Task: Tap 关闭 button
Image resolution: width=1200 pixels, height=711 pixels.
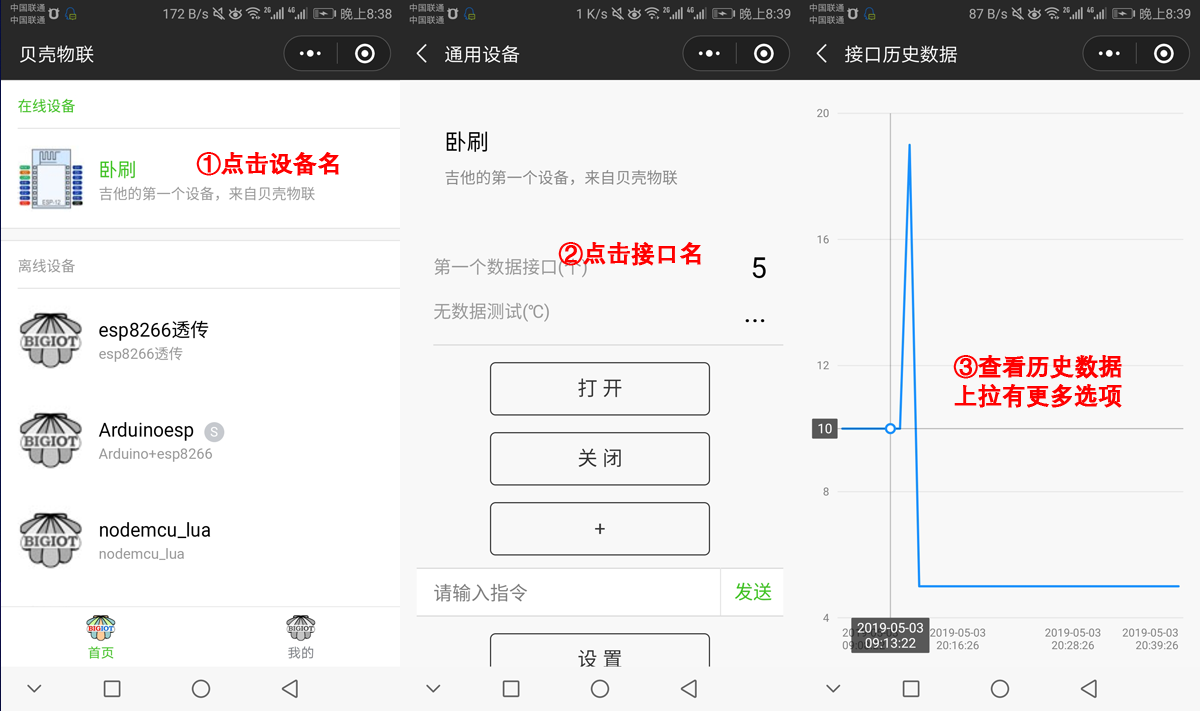Action: 600,459
